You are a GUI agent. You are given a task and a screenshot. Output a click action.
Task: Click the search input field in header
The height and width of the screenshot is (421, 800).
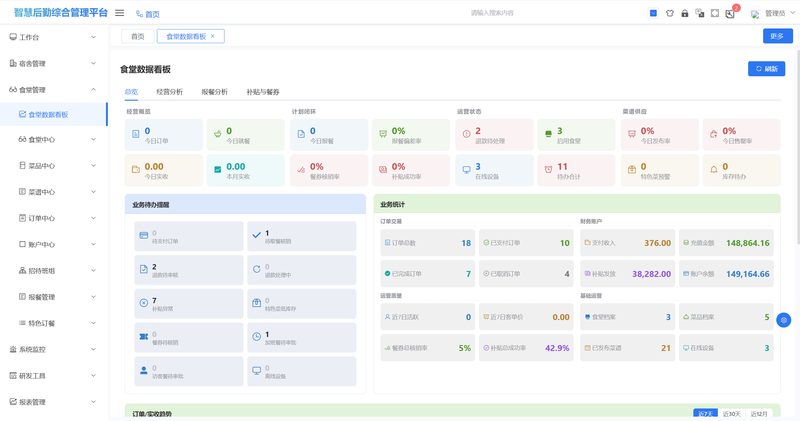[x=492, y=13]
